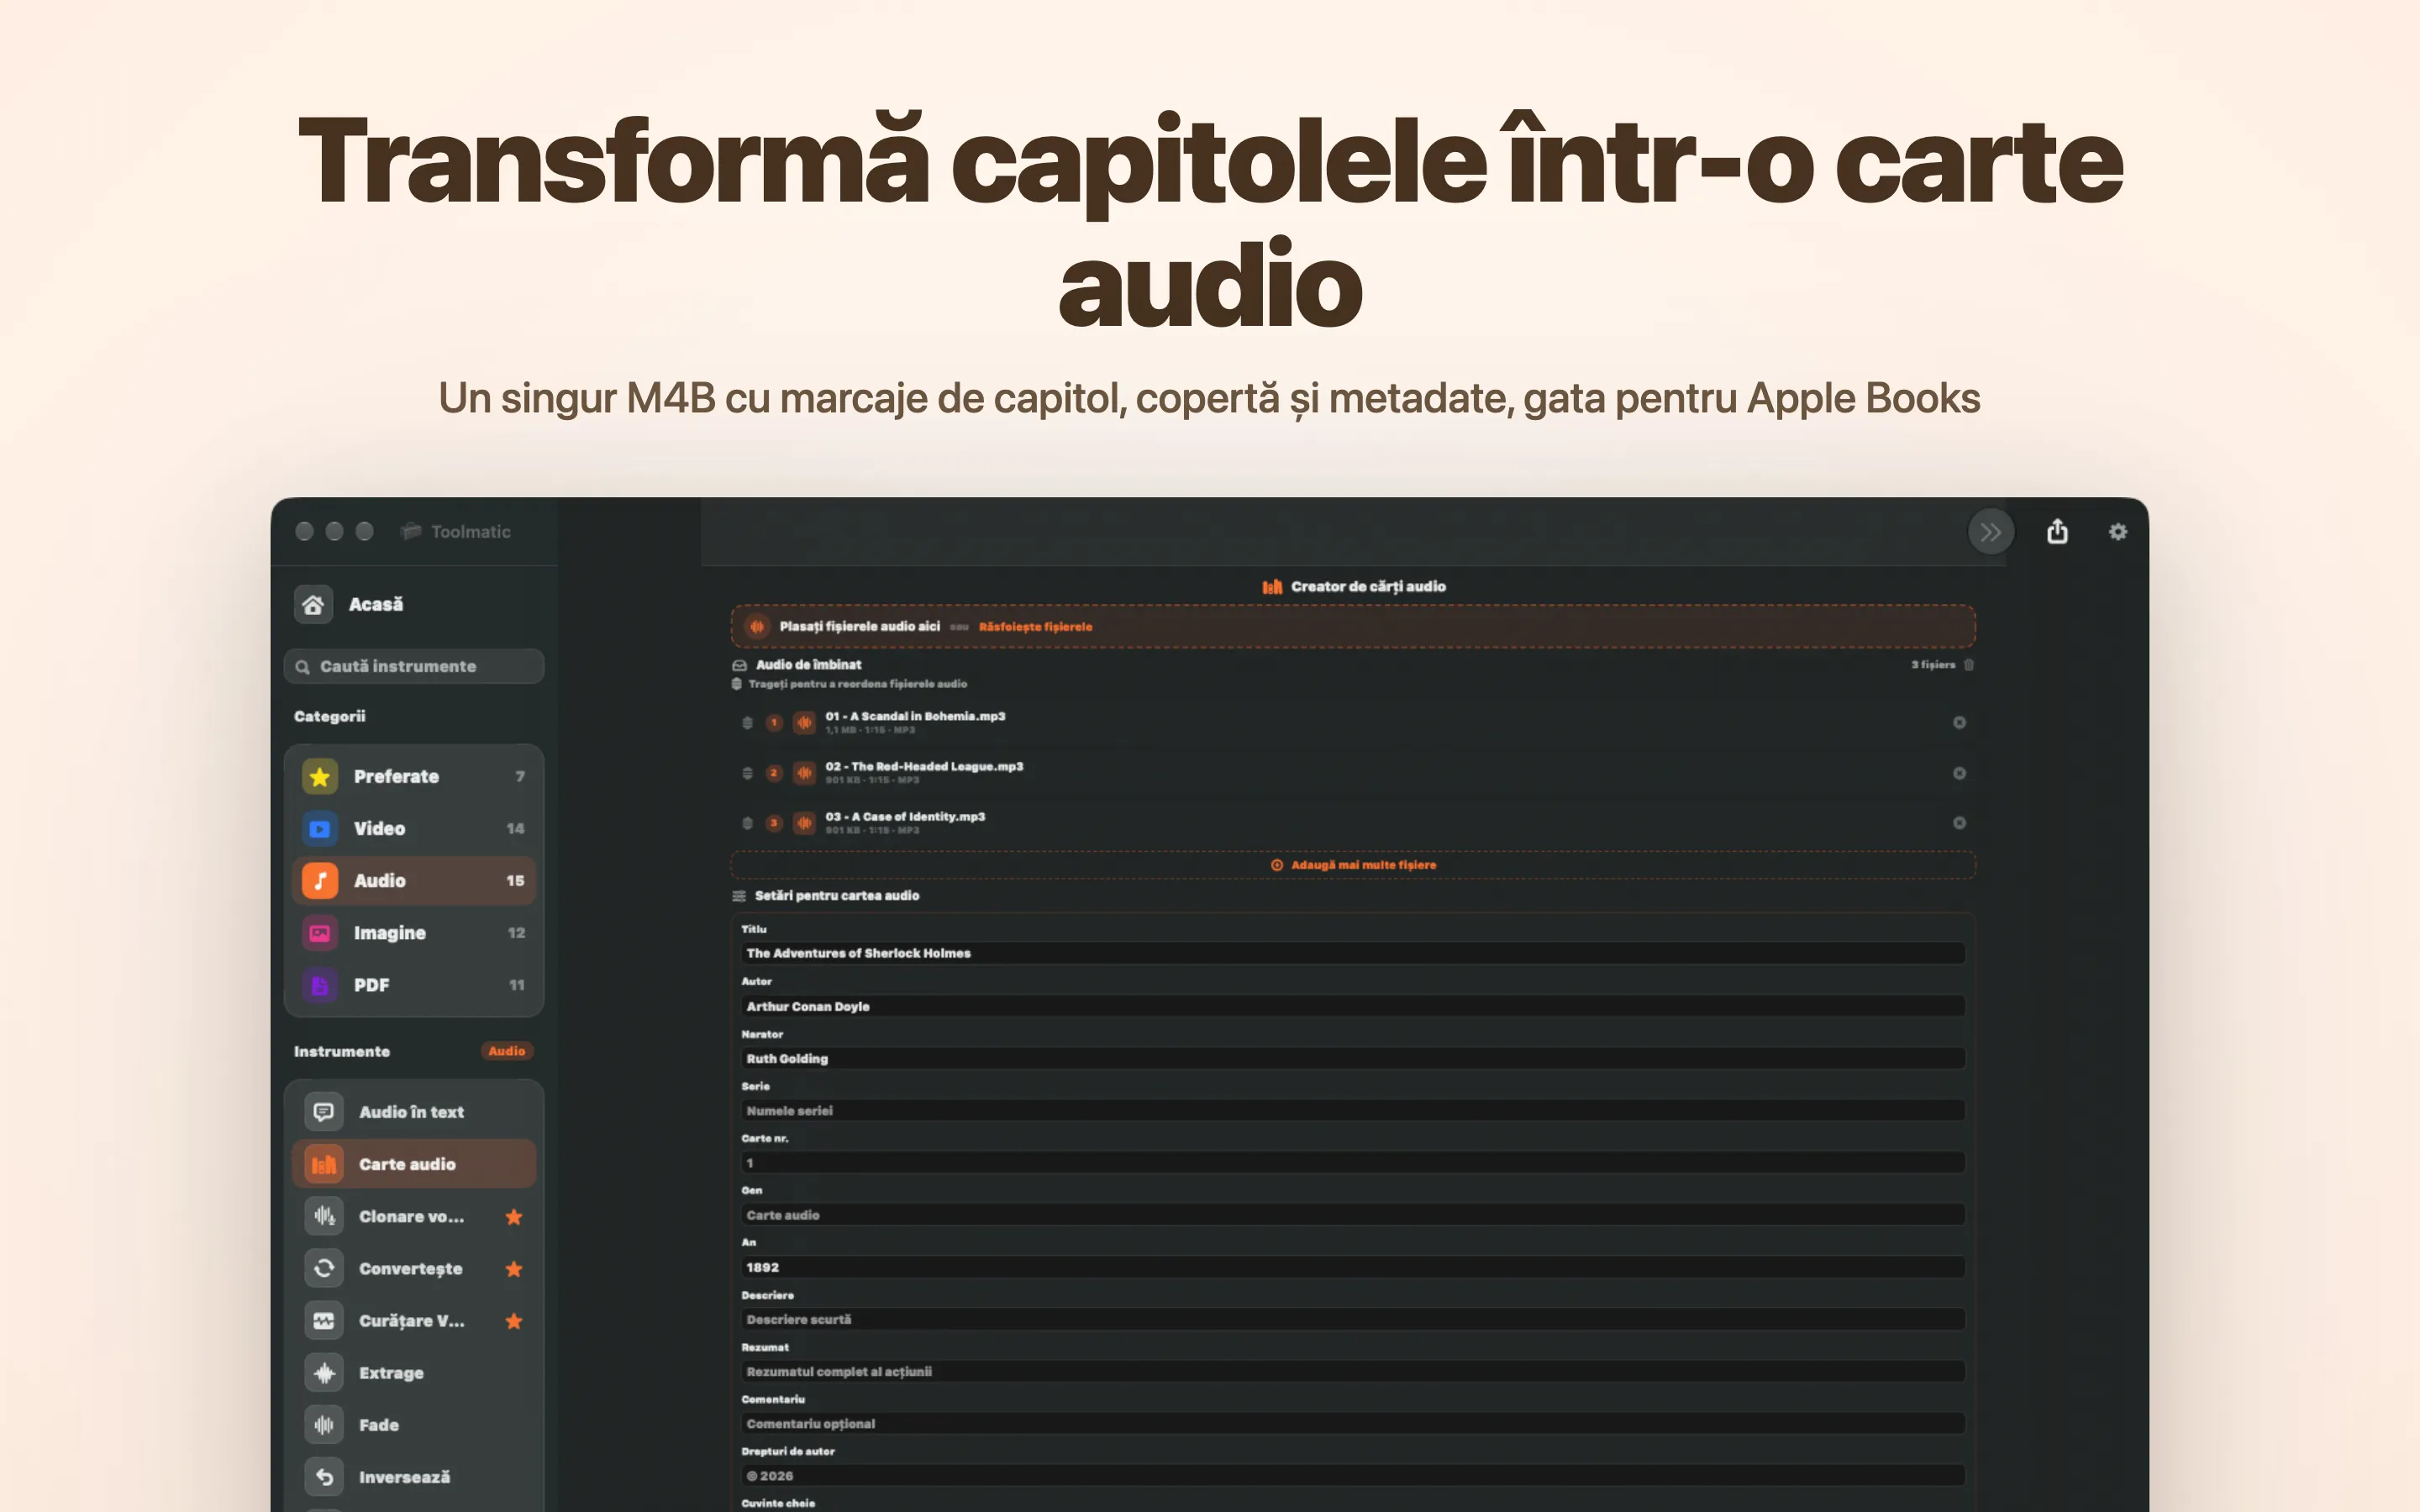Click the Carte nr. field

pos(1353,1162)
